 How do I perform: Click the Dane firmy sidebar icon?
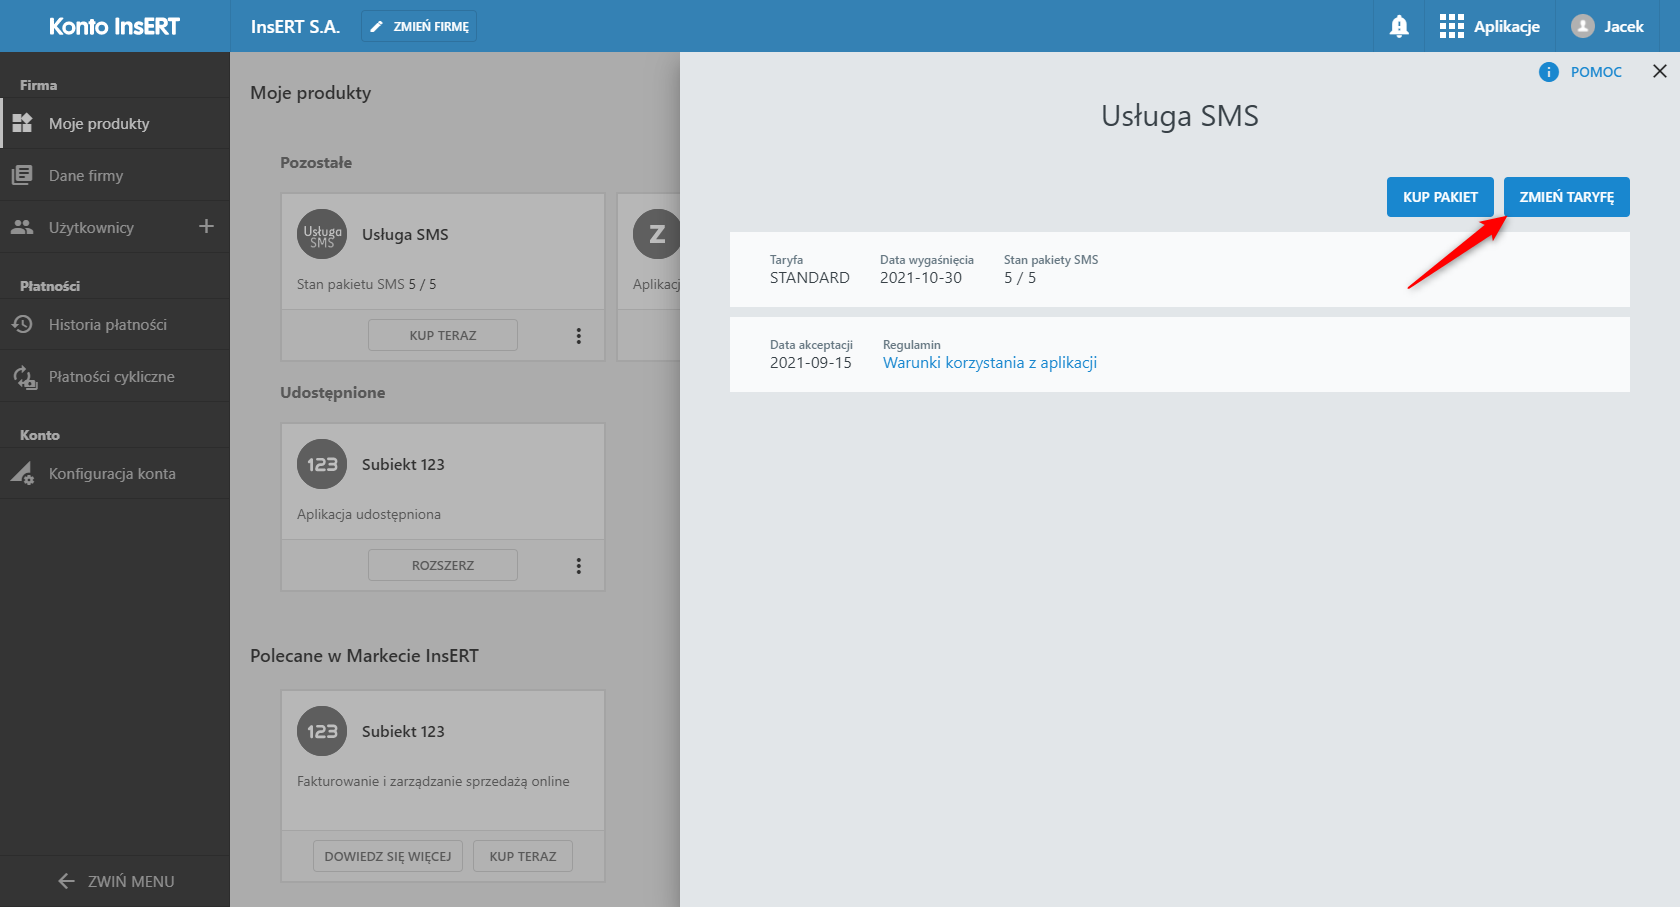point(22,175)
